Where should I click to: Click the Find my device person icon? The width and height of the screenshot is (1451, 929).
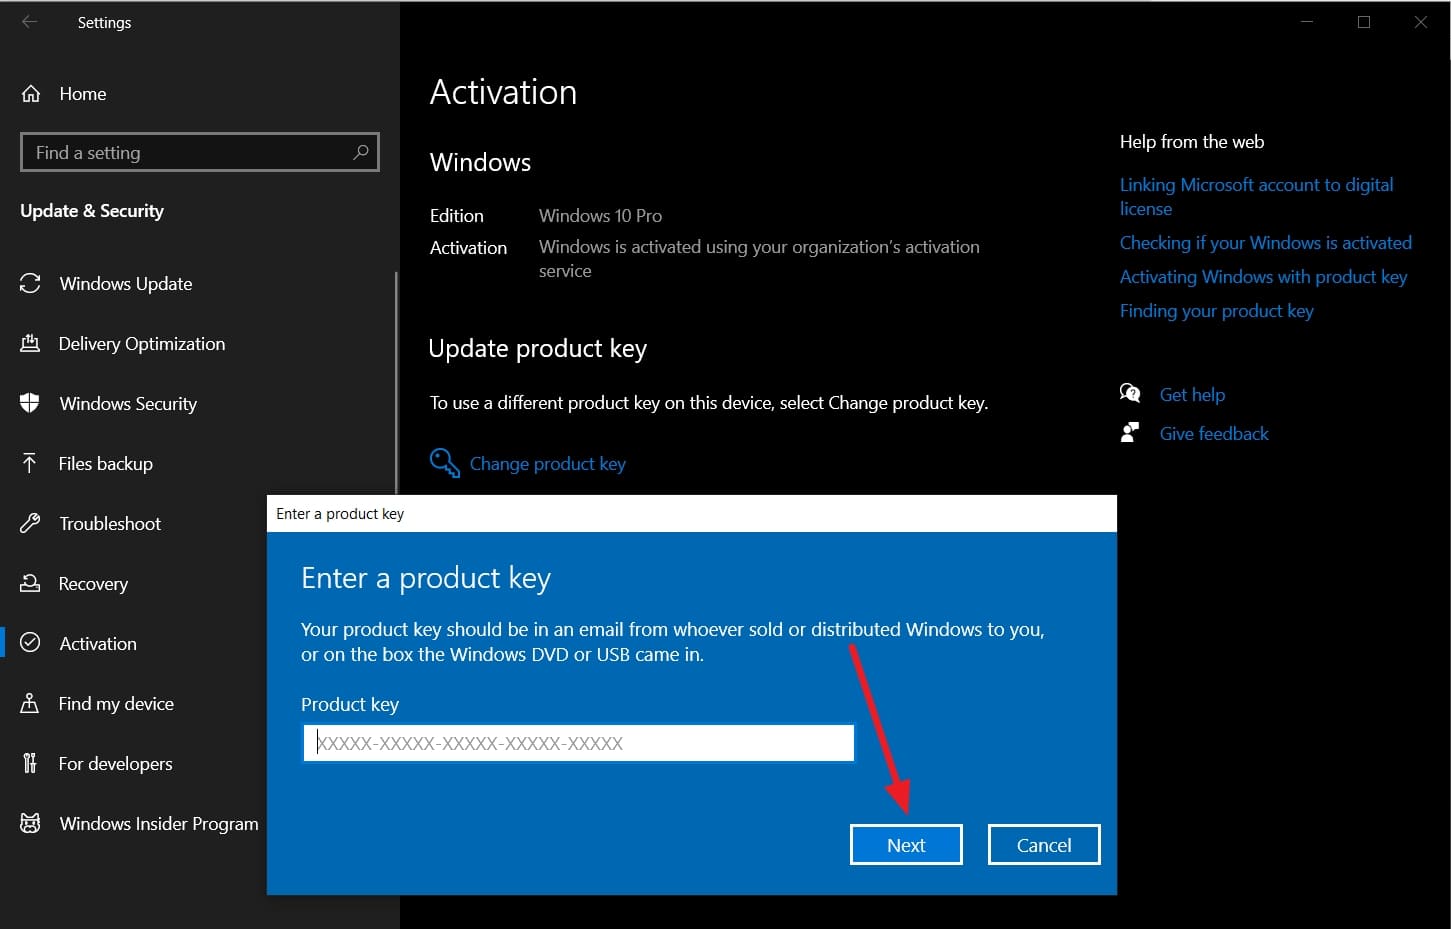pyautogui.click(x=30, y=703)
